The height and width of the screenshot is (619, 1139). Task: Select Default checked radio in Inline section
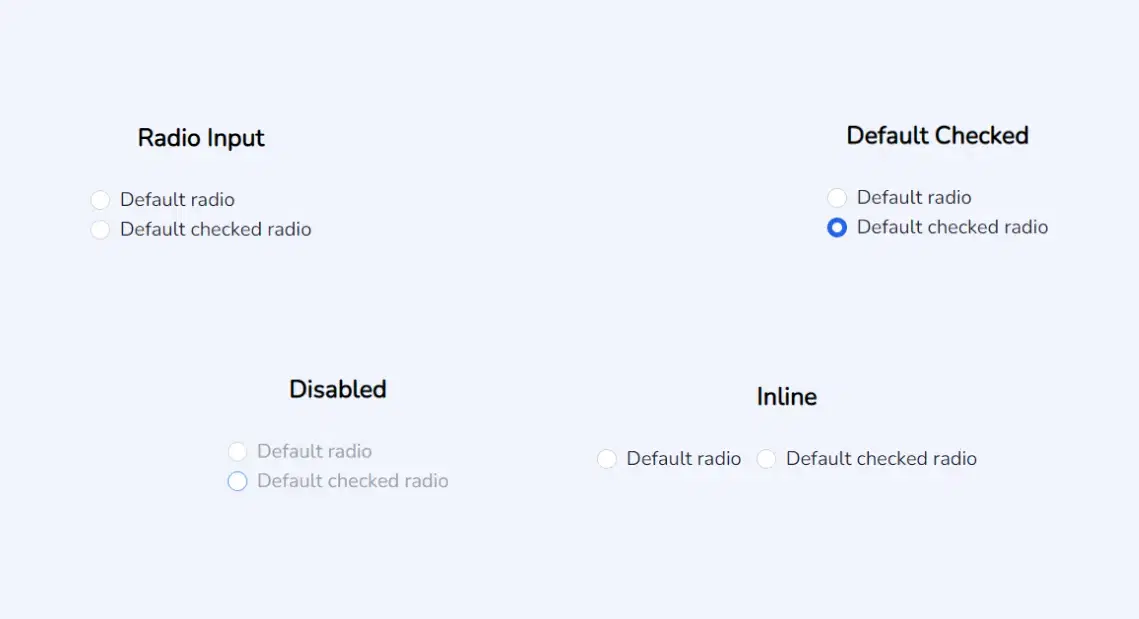point(766,459)
